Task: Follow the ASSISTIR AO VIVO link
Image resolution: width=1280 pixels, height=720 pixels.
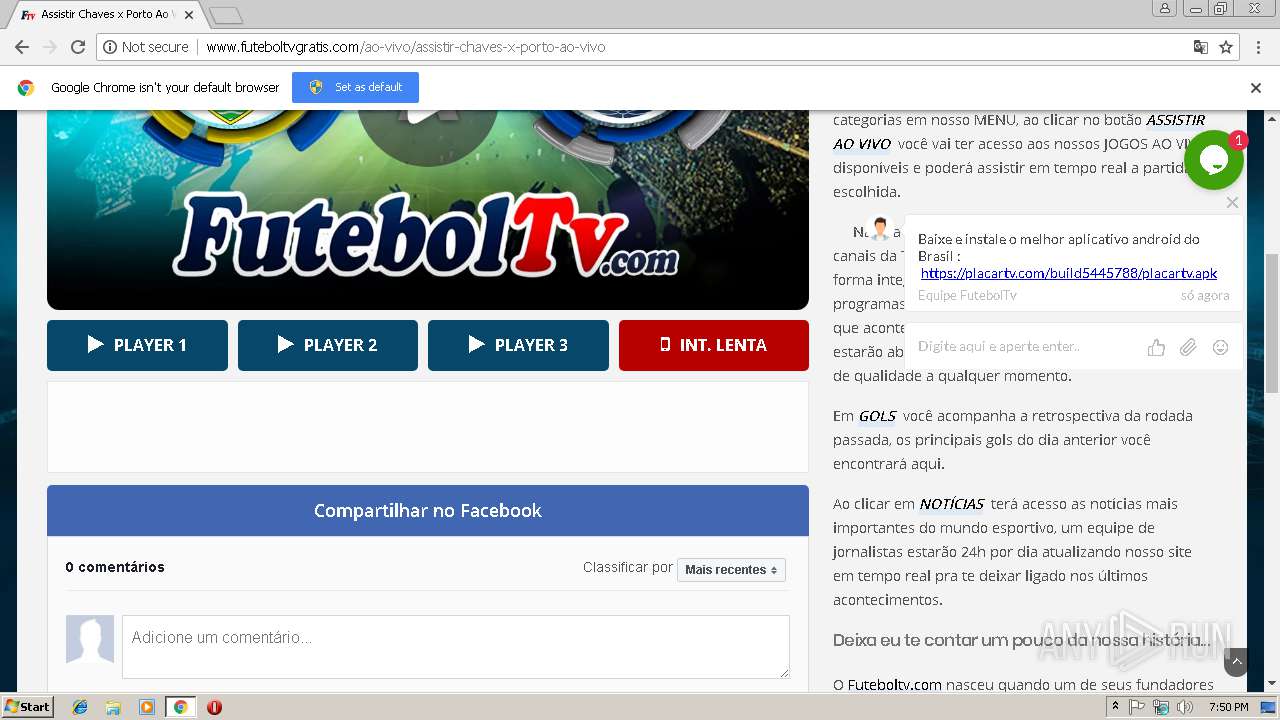Action: tap(1019, 132)
